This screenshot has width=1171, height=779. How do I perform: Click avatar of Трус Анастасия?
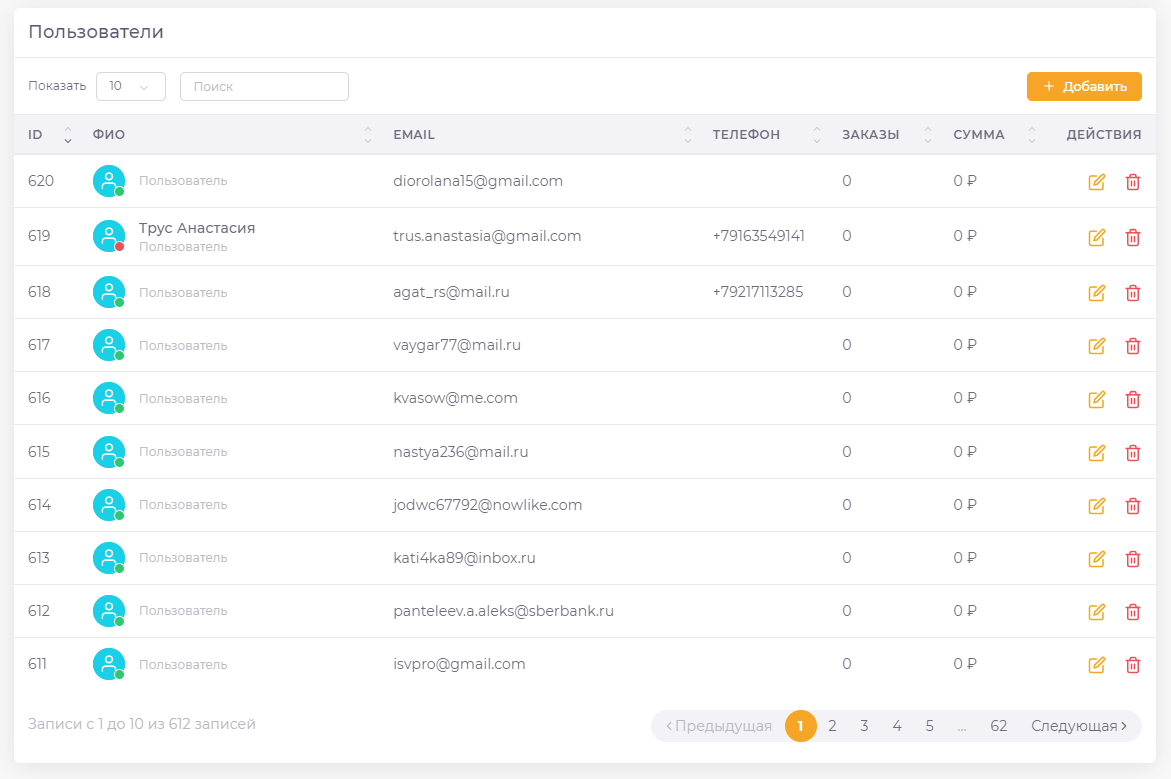click(x=109, y=236)
